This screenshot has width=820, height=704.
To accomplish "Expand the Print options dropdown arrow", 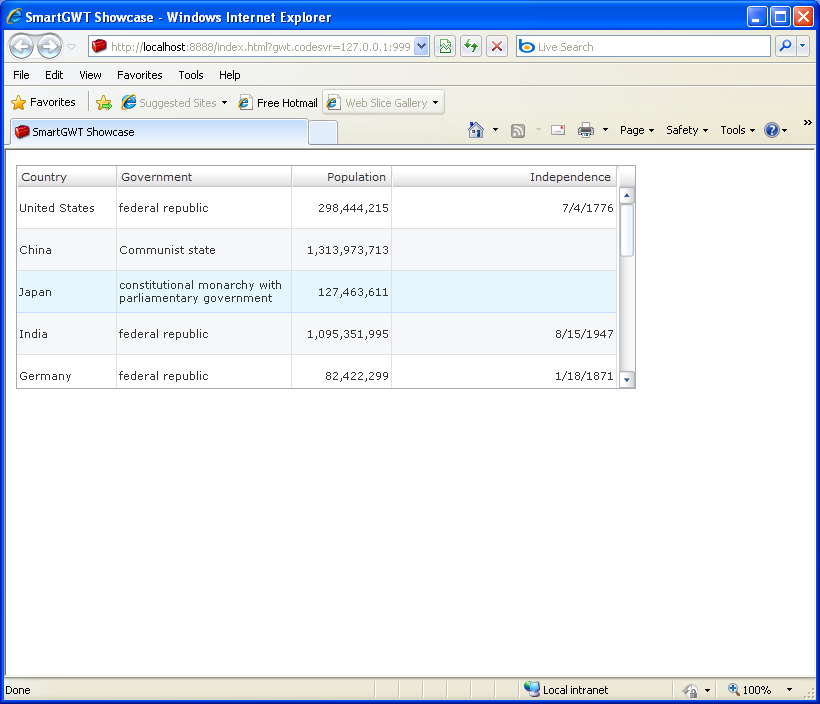I will click(605, 130).
